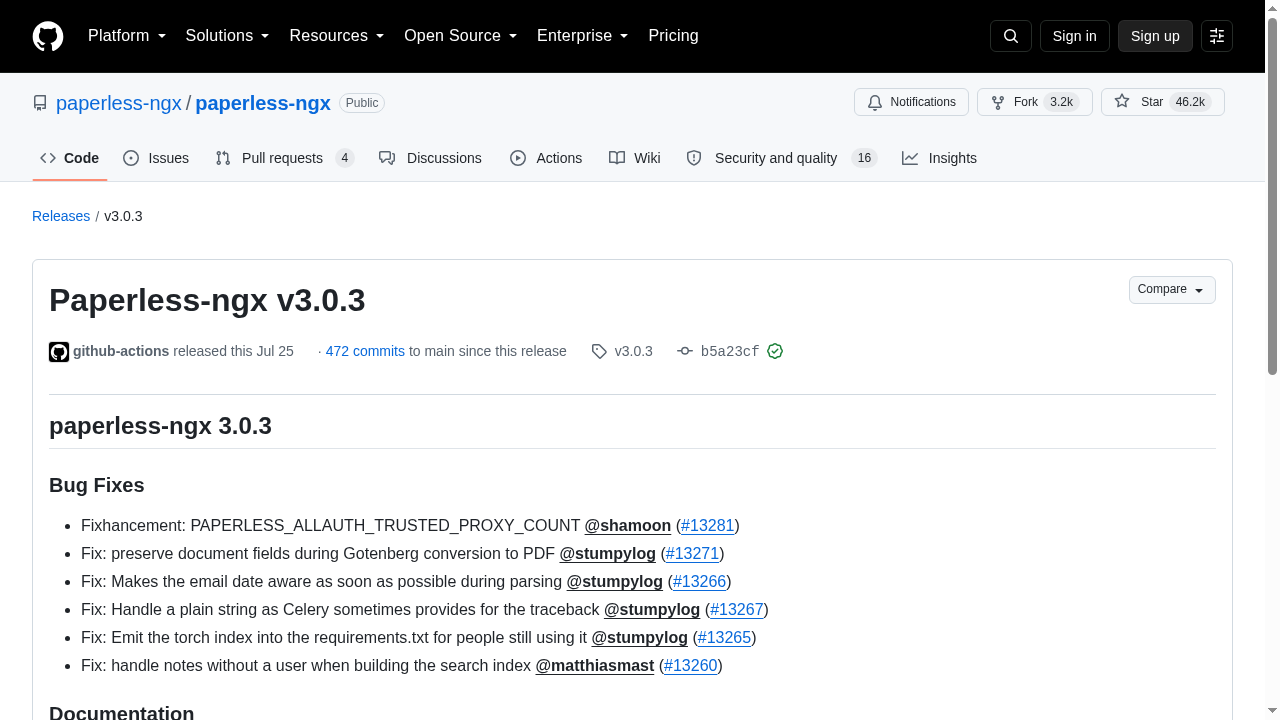Image resolution: width=1280 pixels, height=720 pixels.
Task: Open appearance settings sliders icon
Action: point(1217,36)
